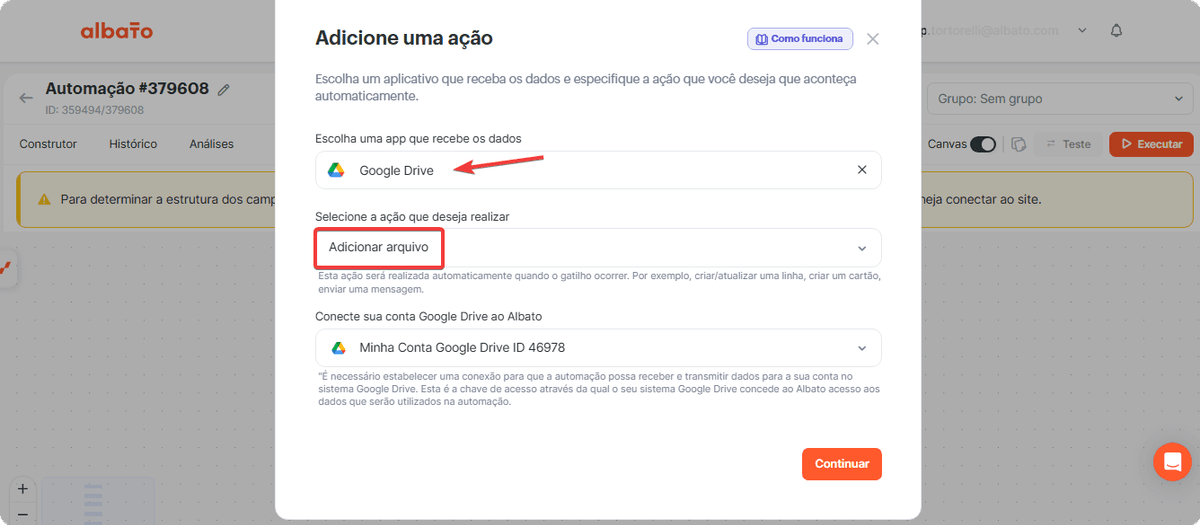Click the Como funciona help button
The width and height of the screenshot is (1200, 525).
[800, 39]
